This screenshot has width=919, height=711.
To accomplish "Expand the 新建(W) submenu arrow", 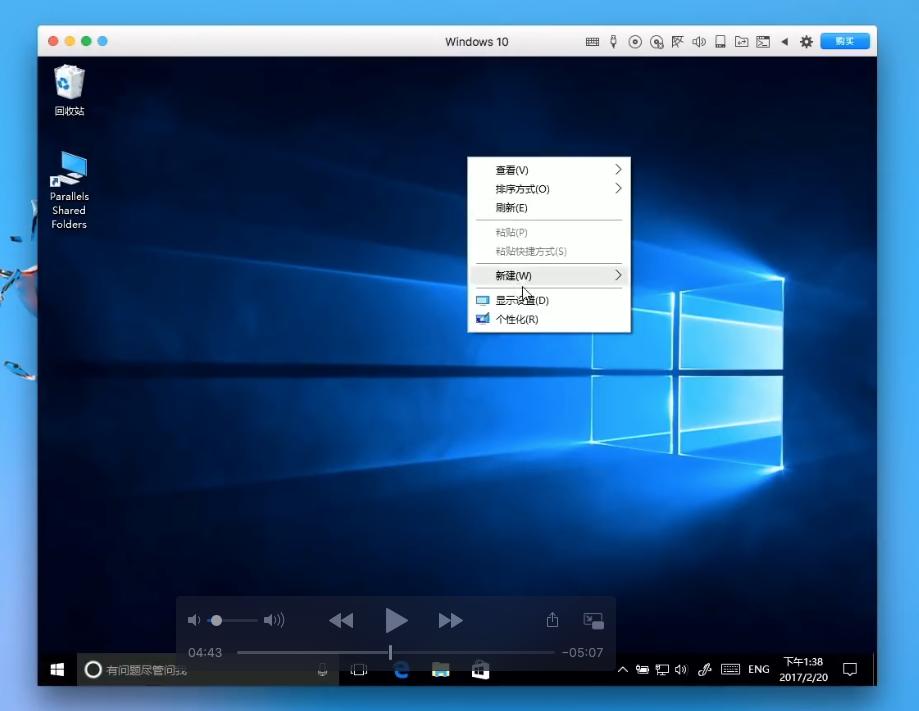I will pyautogui.click(x=618, y=275).
